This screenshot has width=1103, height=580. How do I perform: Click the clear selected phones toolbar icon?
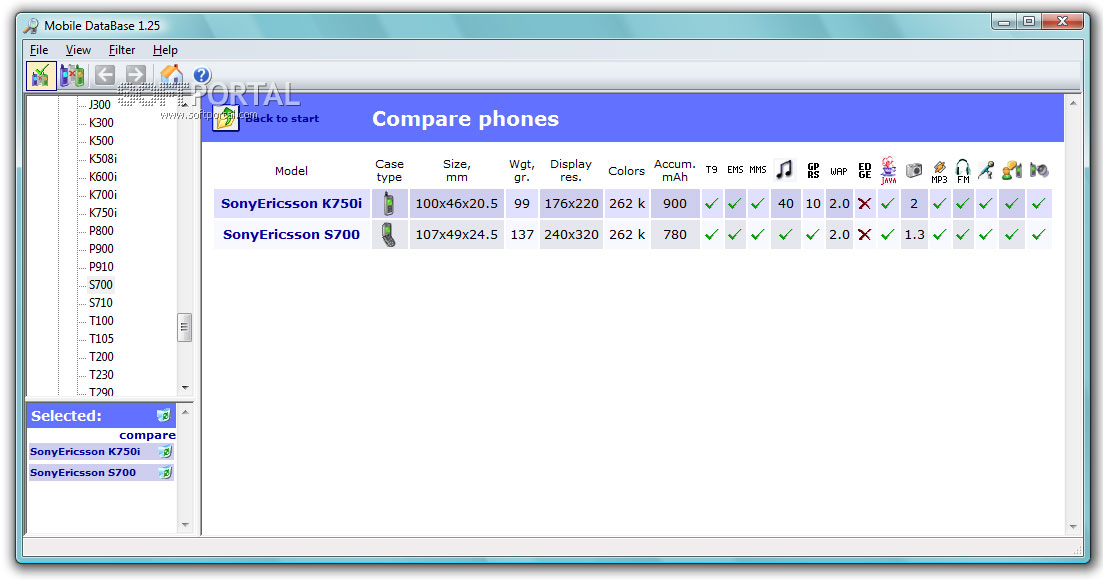coord(72,75)
